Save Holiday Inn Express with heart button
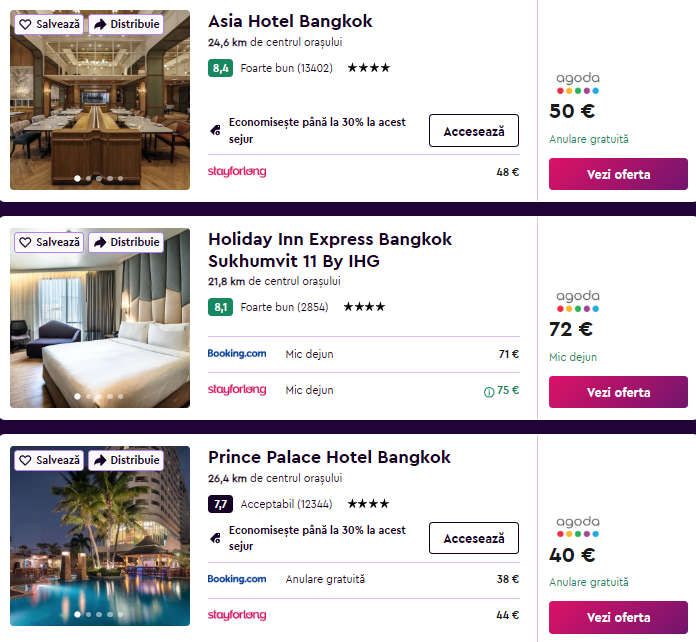This screenshot has width=696, height=642. click(x=49, y=242)
